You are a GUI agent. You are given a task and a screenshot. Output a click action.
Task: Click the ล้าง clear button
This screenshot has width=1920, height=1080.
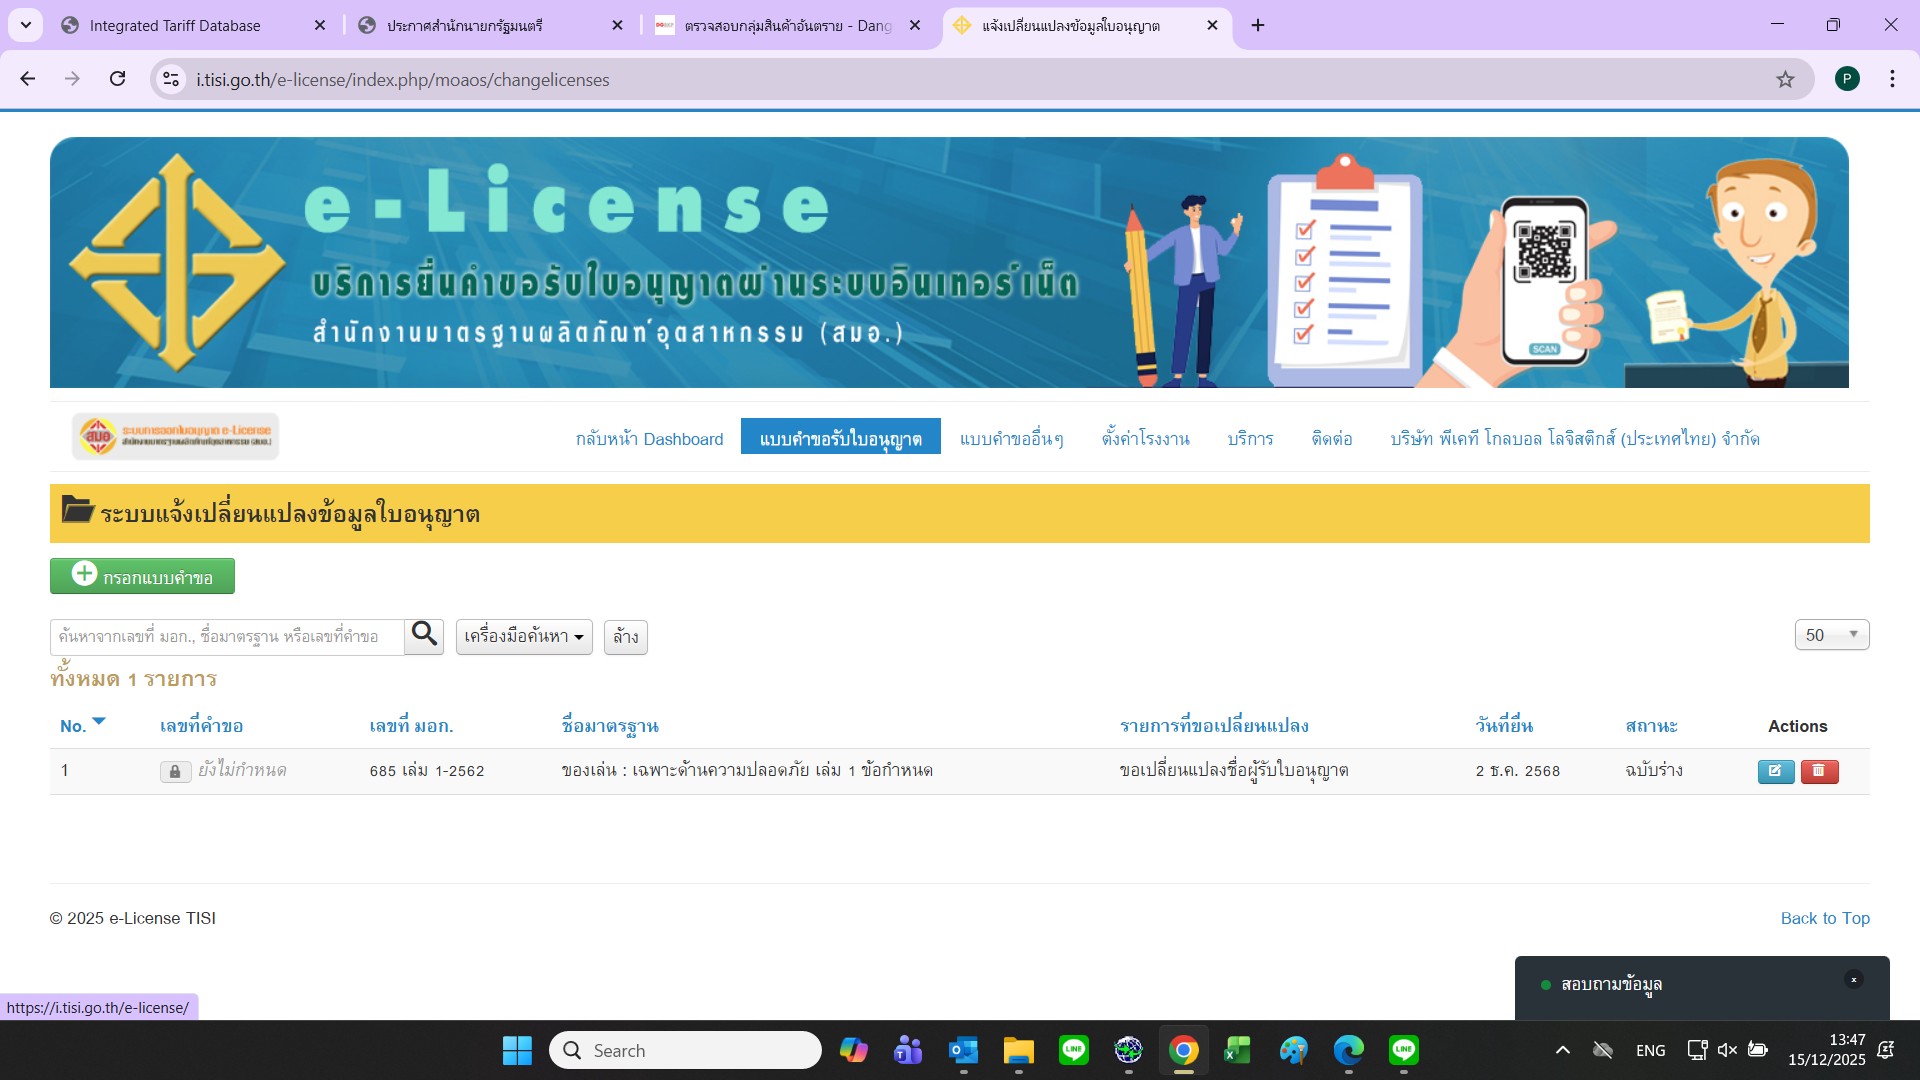[625, 637]
